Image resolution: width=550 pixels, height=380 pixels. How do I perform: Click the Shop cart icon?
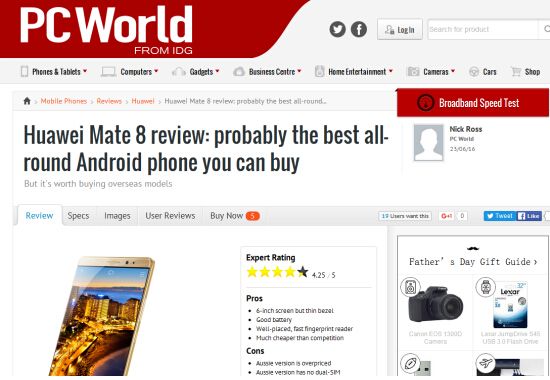516,72
